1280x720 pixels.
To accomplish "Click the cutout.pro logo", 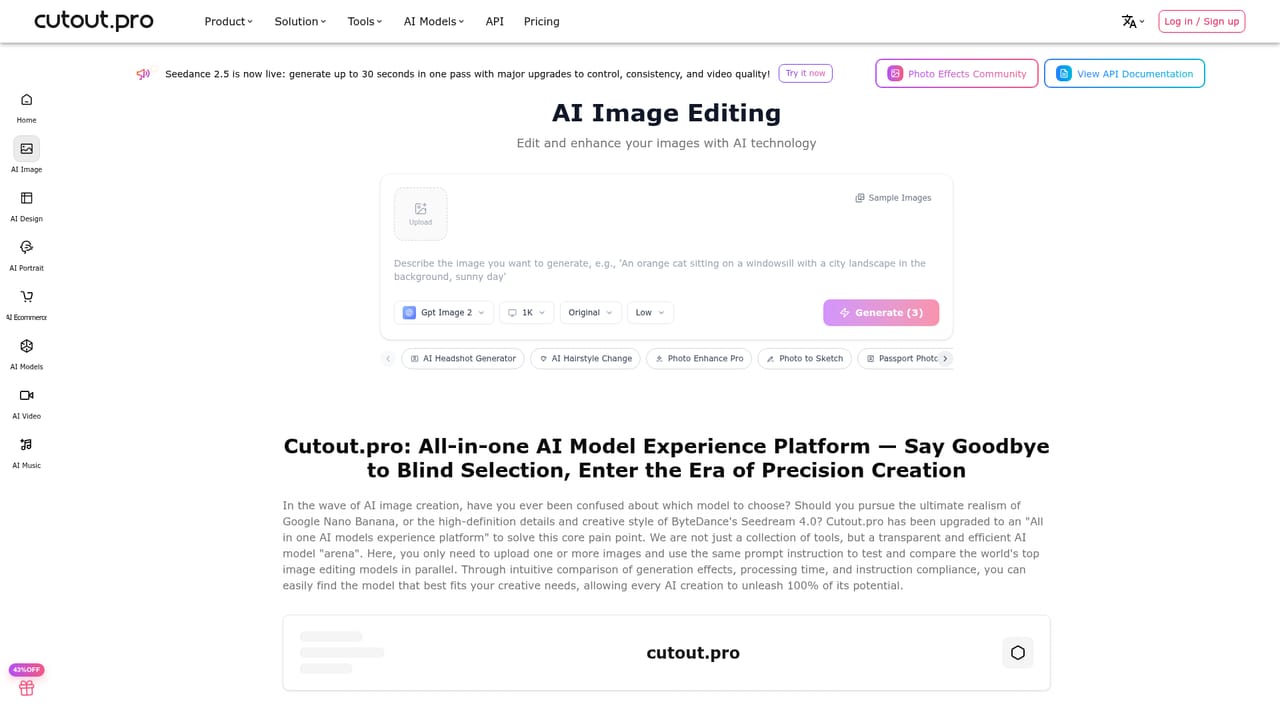I will click(94, 21).
